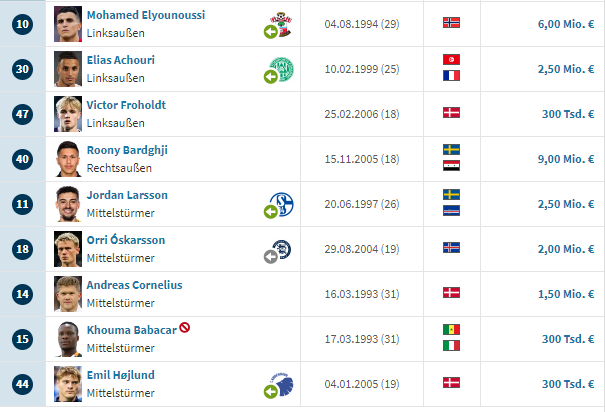Go to Andreas Cornelius profile link
The height and width of the screenshot is (412, 605).
(132, 284)
